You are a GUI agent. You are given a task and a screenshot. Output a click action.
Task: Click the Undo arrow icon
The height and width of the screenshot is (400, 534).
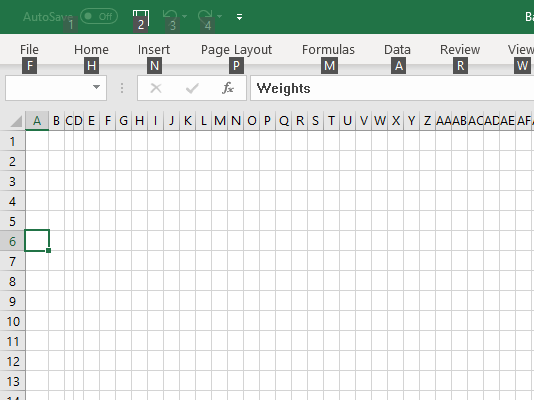[170, 15]
